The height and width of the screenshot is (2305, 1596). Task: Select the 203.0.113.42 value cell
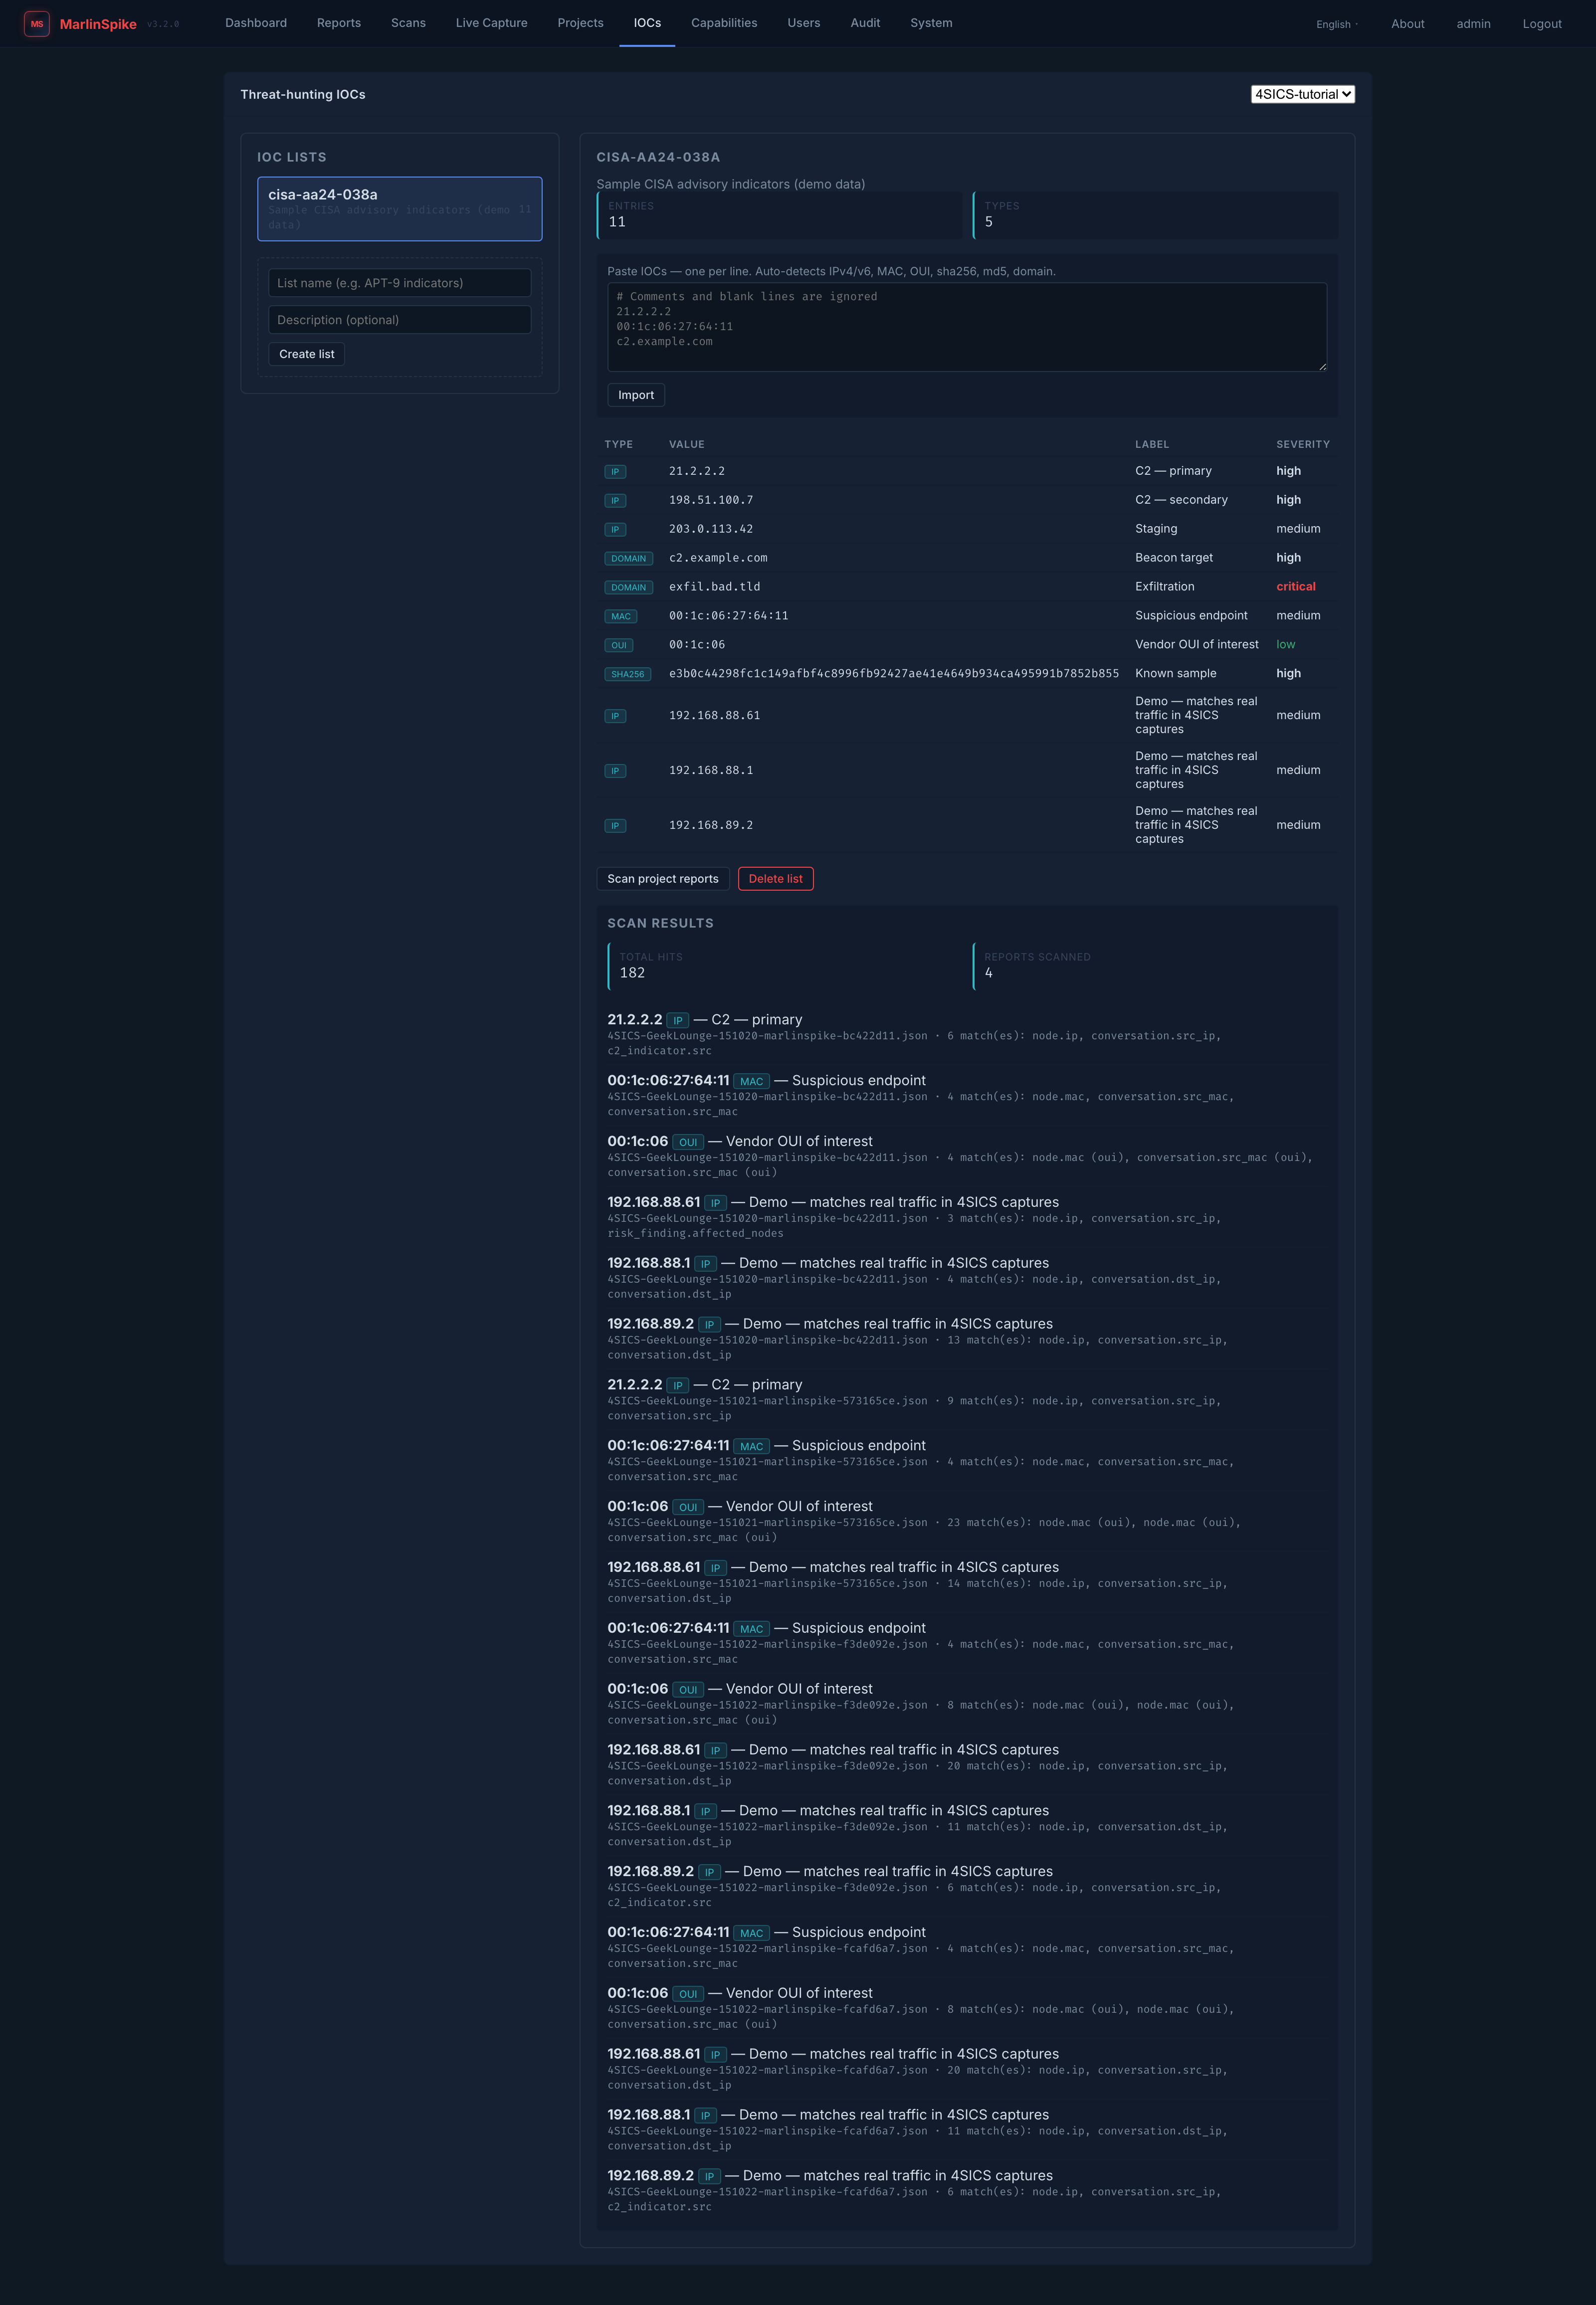click(711, 529)
